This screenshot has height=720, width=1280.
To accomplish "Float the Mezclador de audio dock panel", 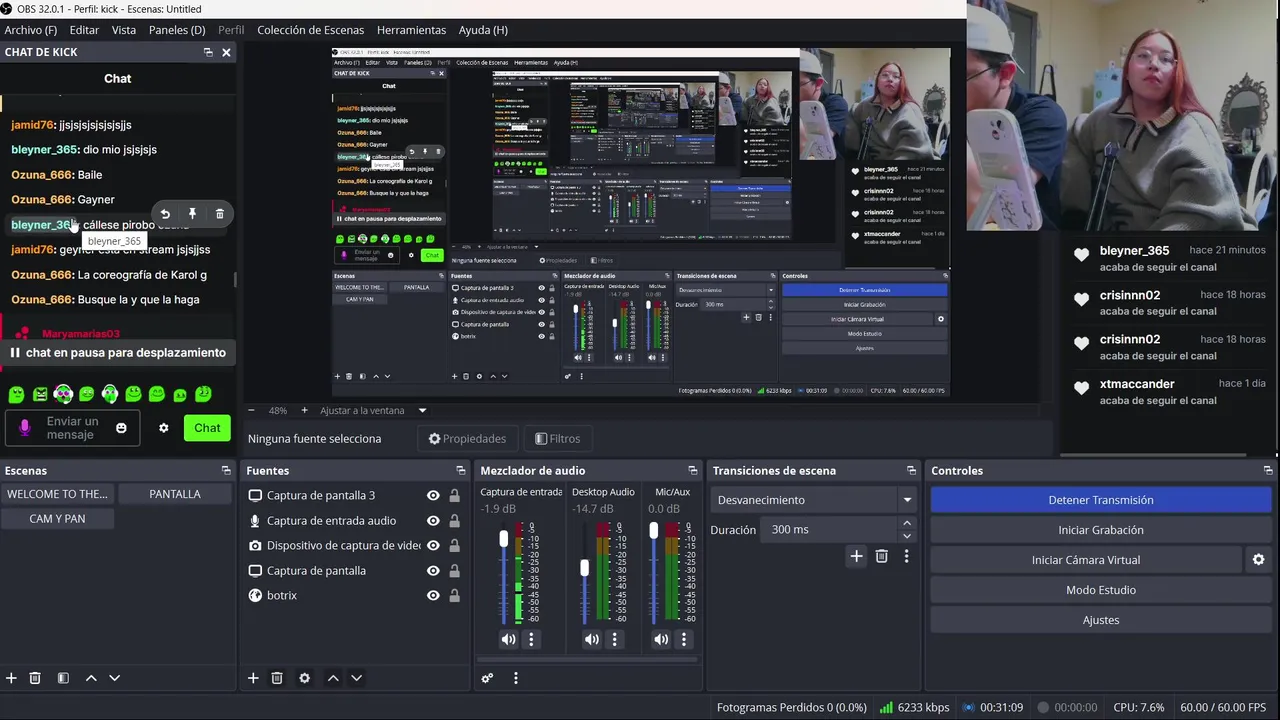I will pos(692,470).
